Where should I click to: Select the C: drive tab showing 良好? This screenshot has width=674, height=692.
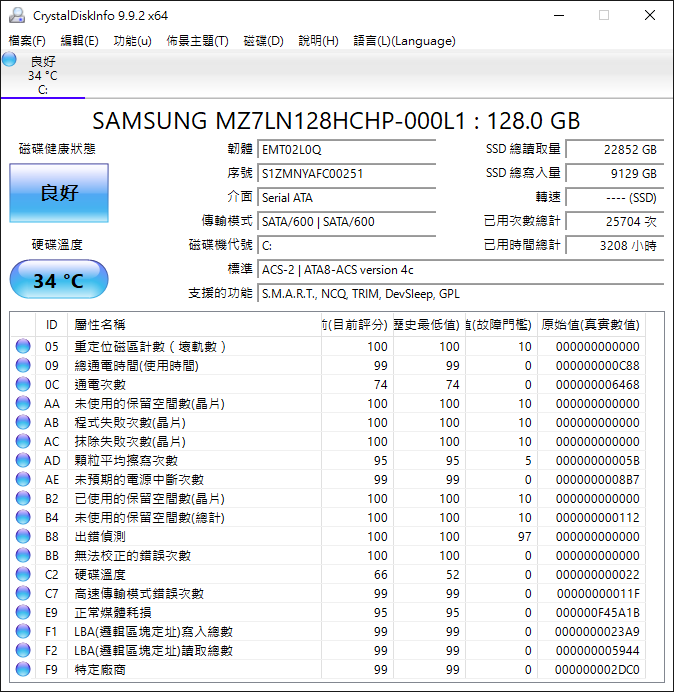[x=43, y=75]
